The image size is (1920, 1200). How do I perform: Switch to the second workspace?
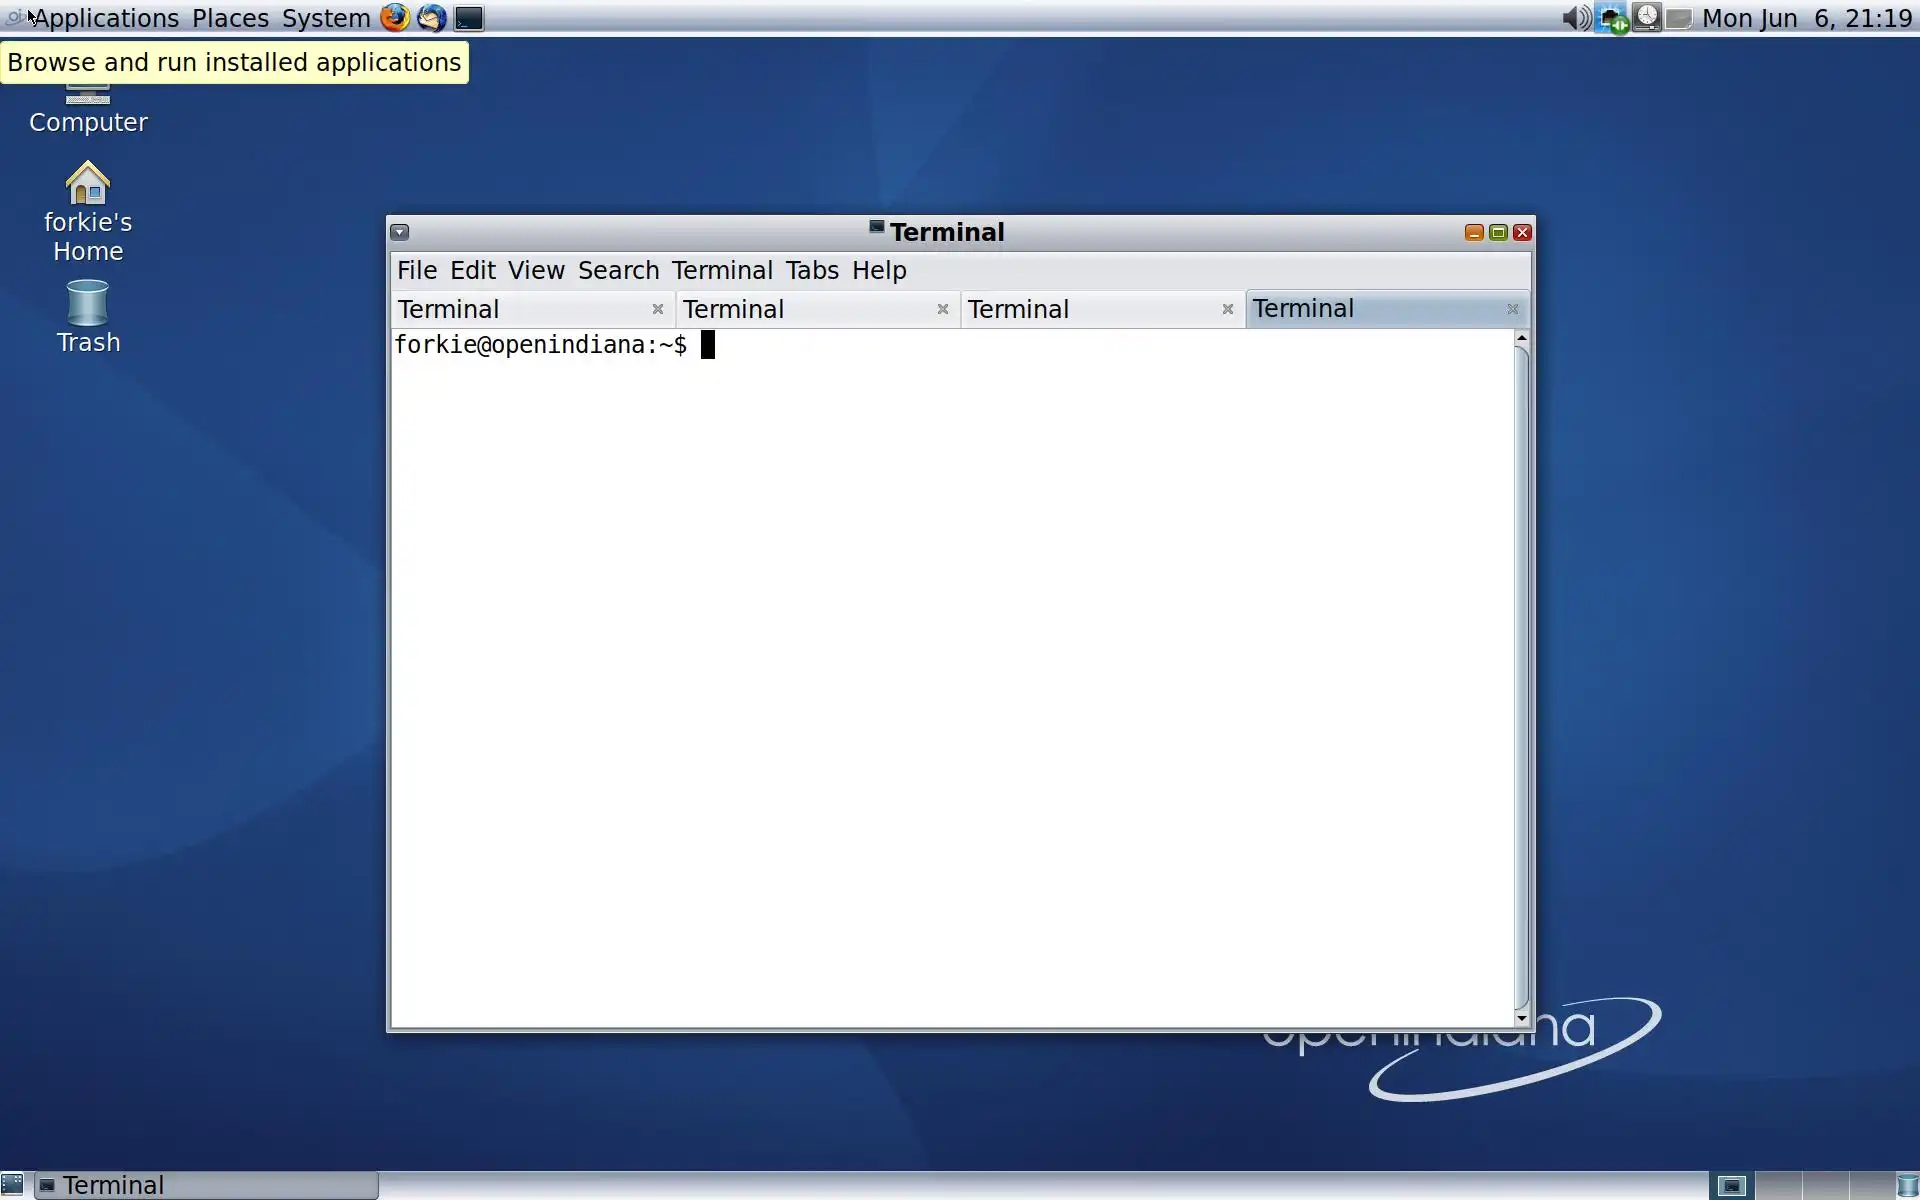pyautogui.click(x=1778, y=1186)
